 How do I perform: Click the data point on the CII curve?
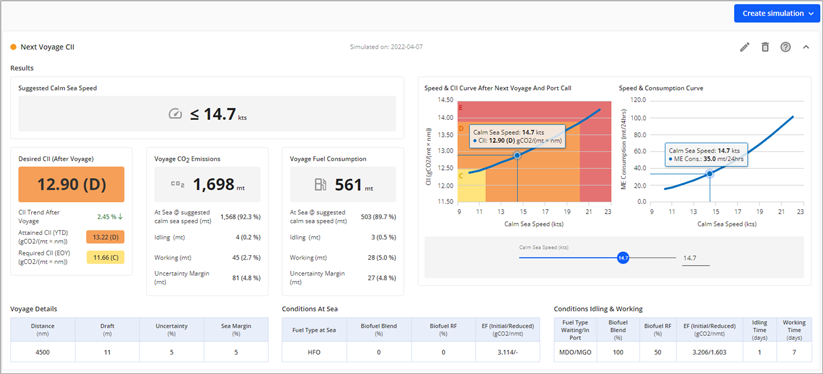point(517,155)
